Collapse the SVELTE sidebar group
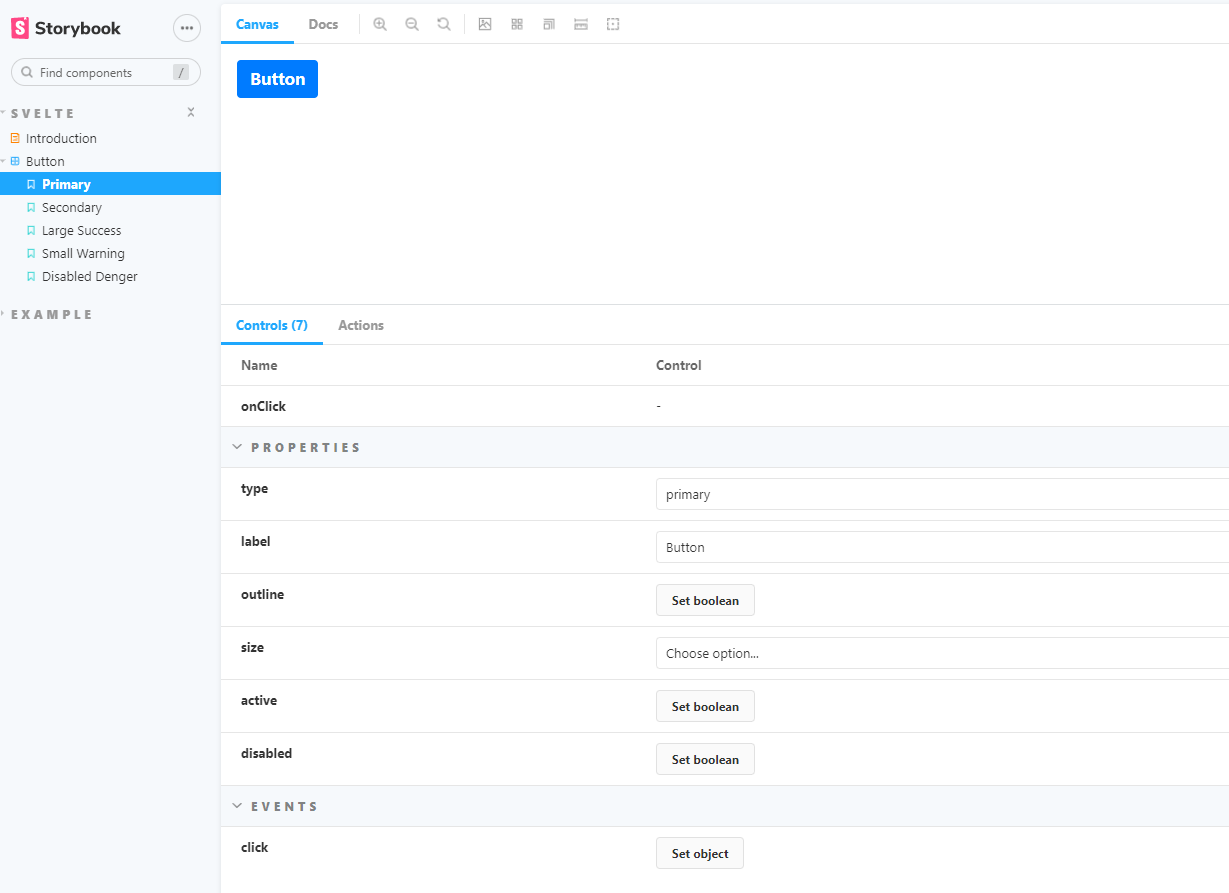The image size is (1229, 893). click(x=42, y=113)
